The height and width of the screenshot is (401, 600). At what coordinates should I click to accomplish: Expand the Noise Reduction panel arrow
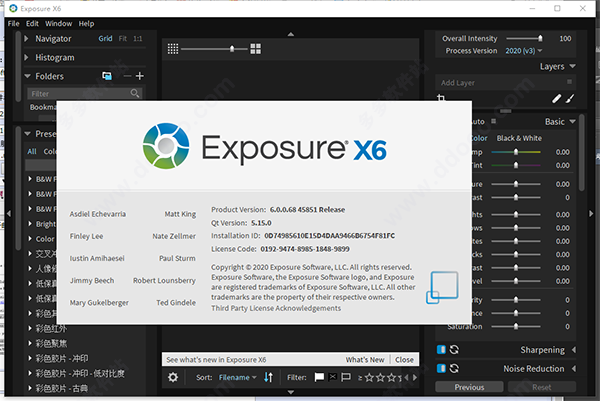click(574, 368)
